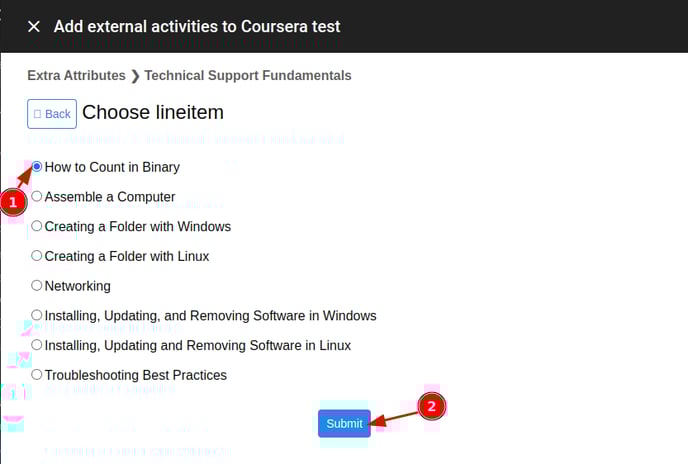The image size is (688, 464).
Task: Select the How to Count in Binary option
Action: (x=37, y=167)
